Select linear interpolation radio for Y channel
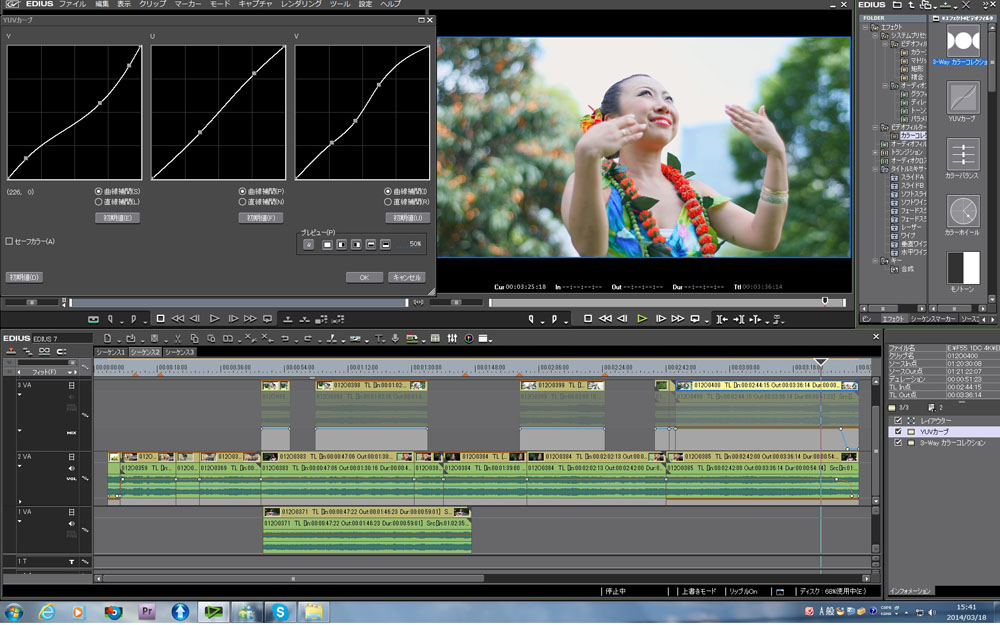Viewport: 1000px width, 625px height. click(98, 202)
